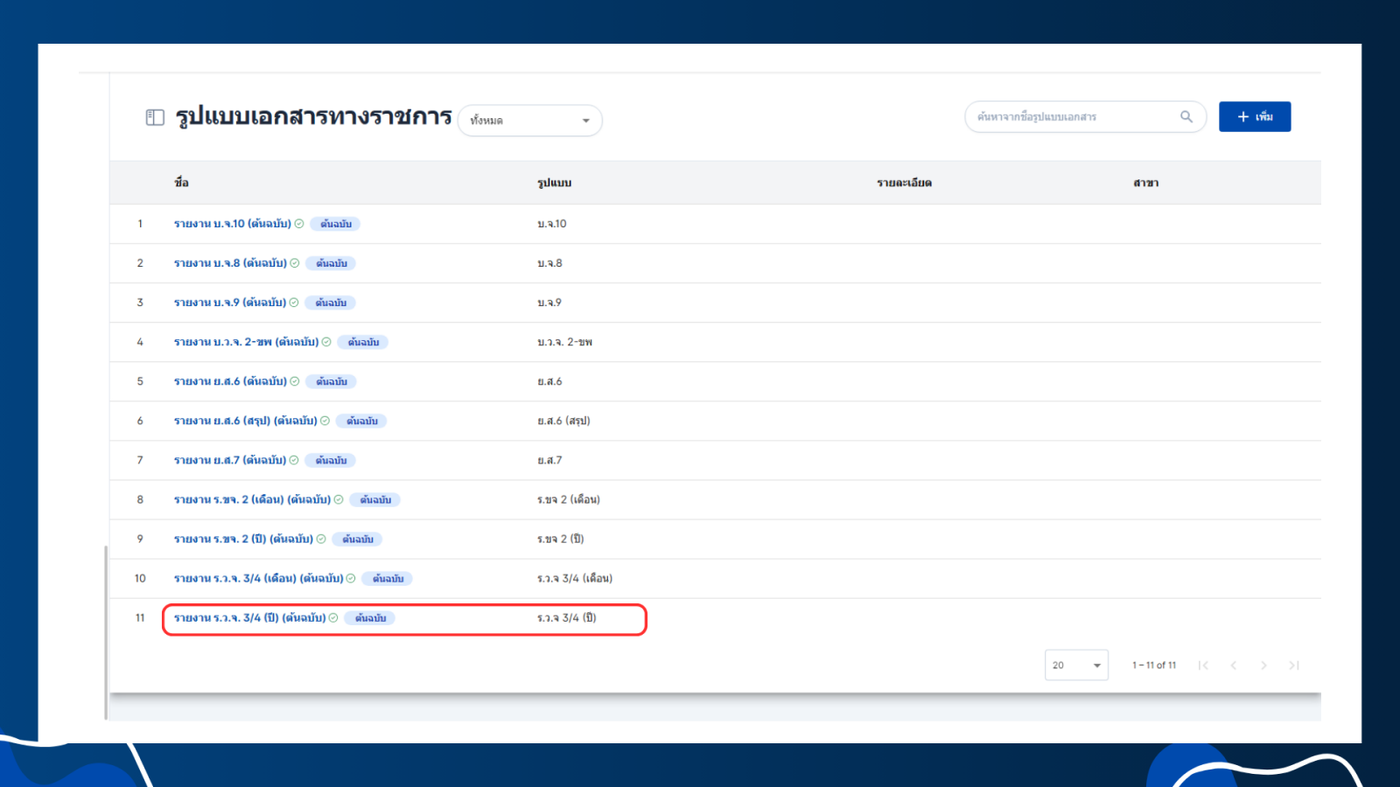The image size is (1400, 787).
Task: Click the check icon beside รายงาน ร.ว.จ. 3/4 (เดือน)
Action: [x=351, y=578]
